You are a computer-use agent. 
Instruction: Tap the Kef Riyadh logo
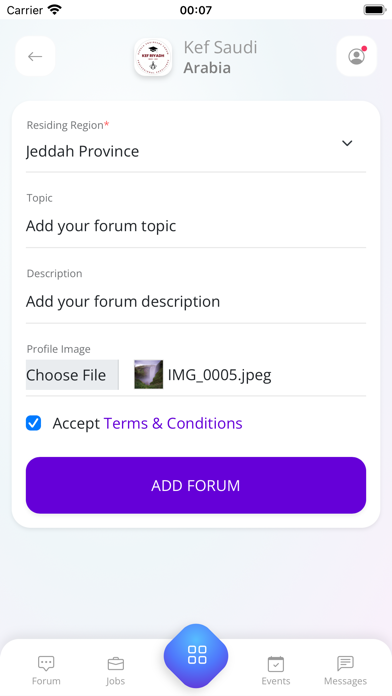153,57
